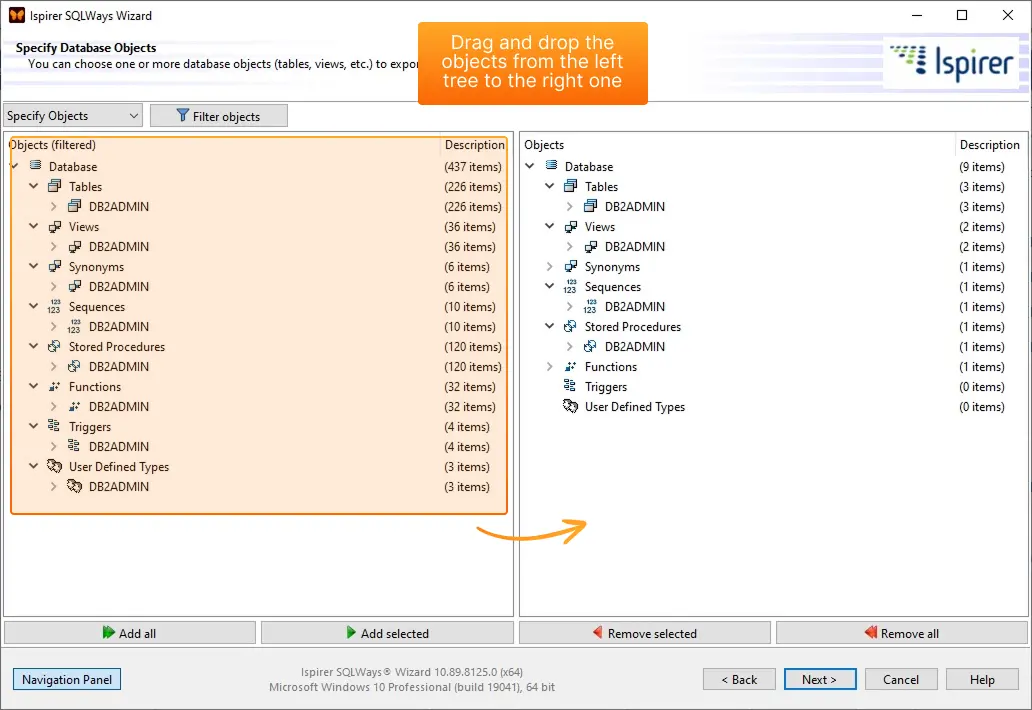Open Help from the wizard footer

click(x=982, y=679)
